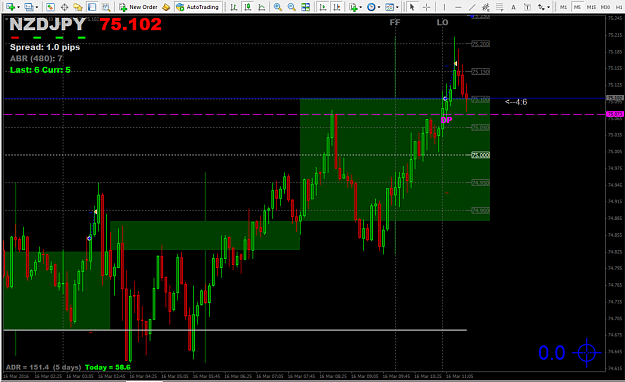The width and height of the screenshot is (625, 382).
Task: Expand the Templates dropdown arrow
Action: point(397,7)
